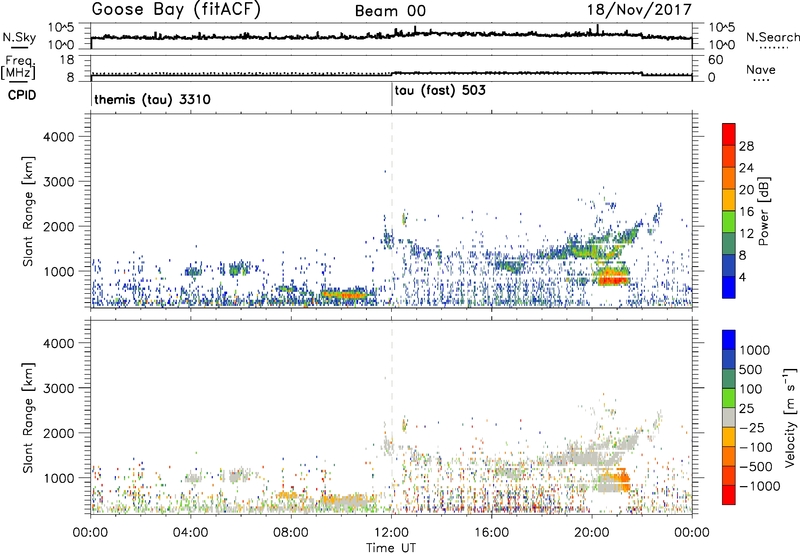Click the '3000' tick in the velocity panel

[58, 388]
